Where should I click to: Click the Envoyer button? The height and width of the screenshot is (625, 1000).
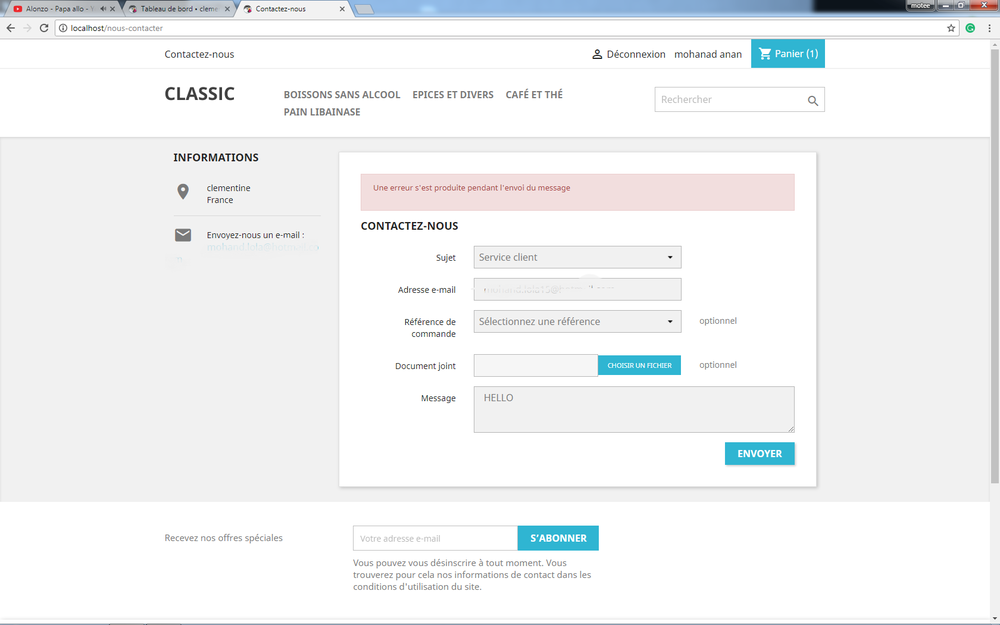[x=760, y=453]
